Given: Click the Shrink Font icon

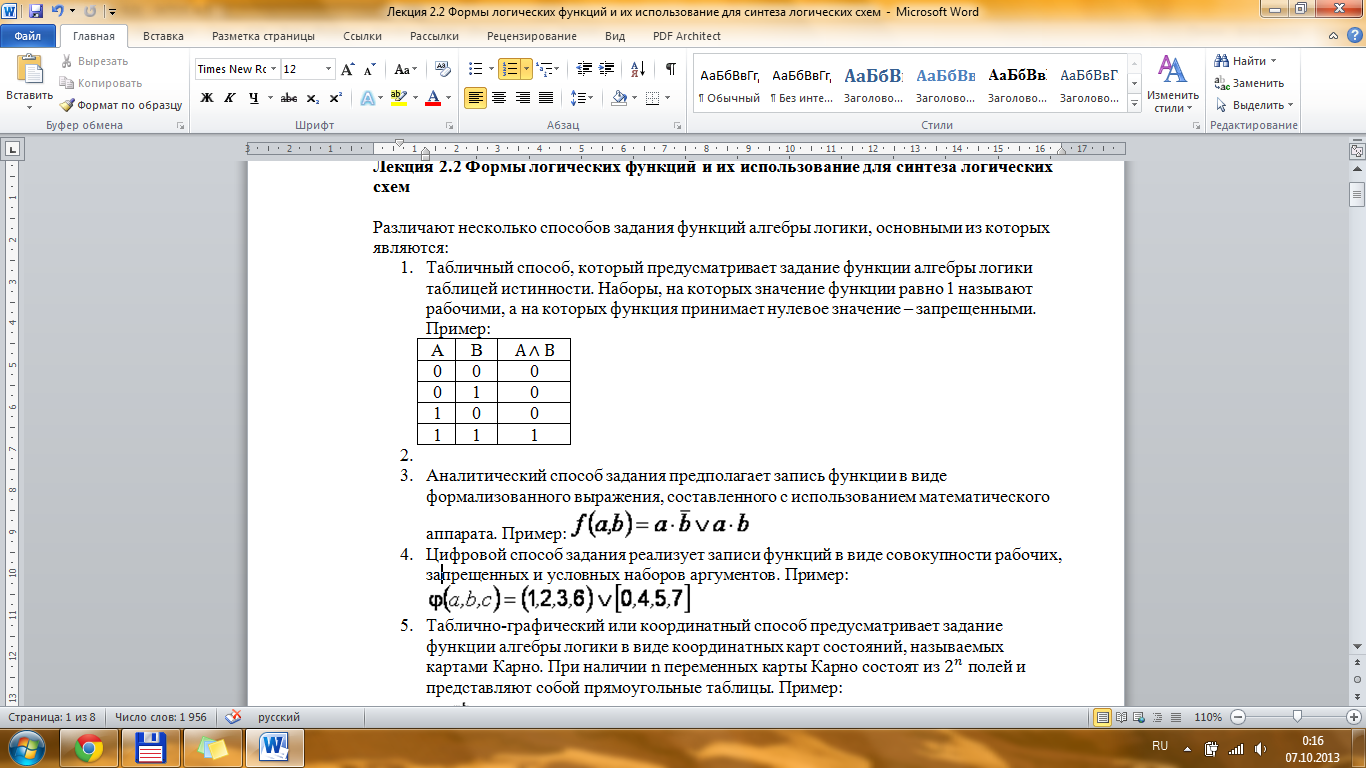Looking at the screenshot, I should tap(370, 69).
